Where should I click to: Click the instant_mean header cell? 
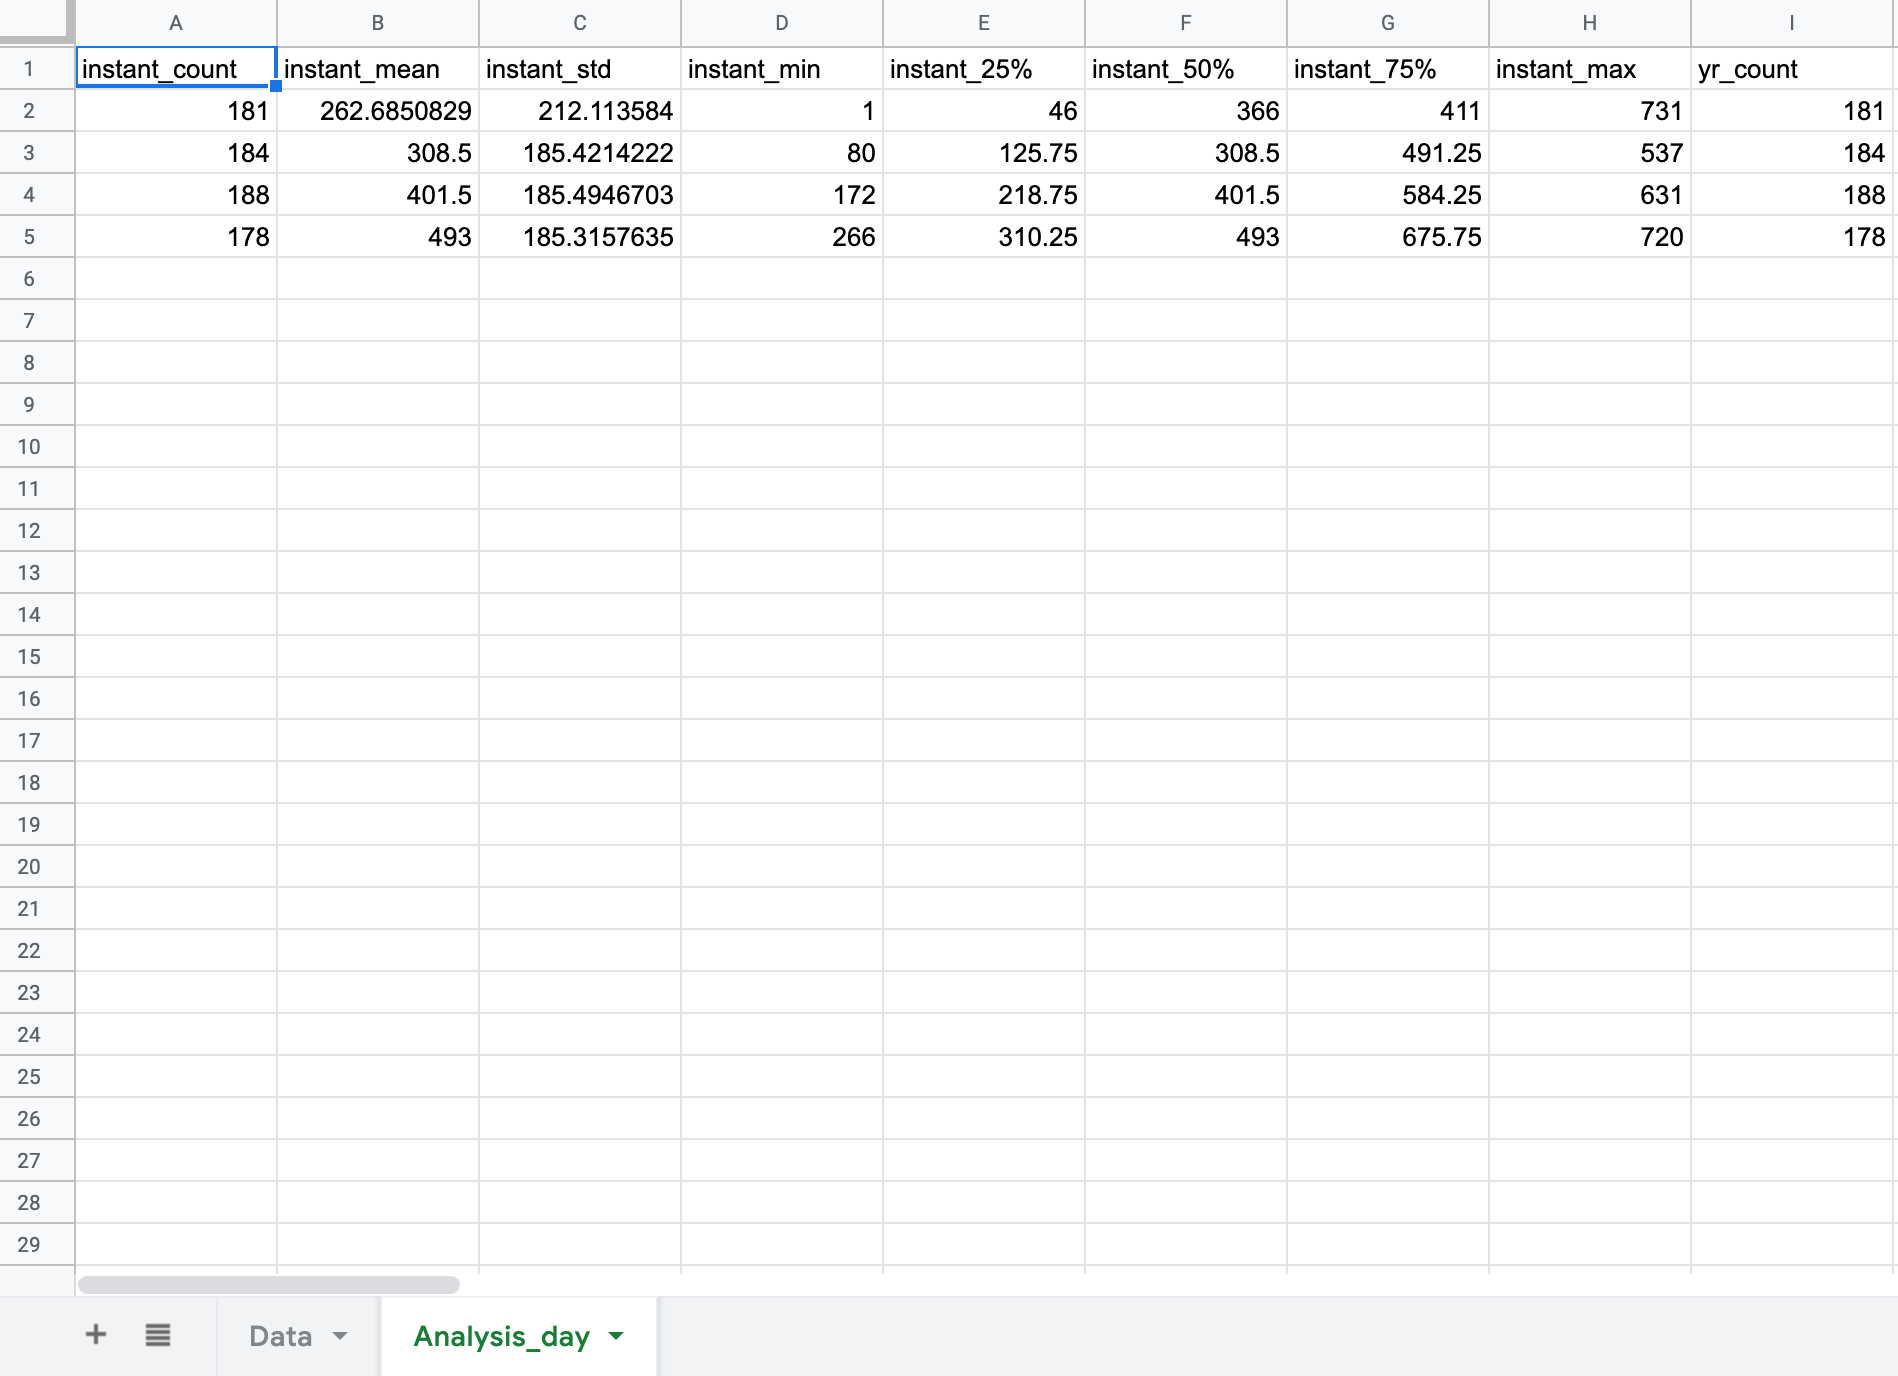[378, 69]
